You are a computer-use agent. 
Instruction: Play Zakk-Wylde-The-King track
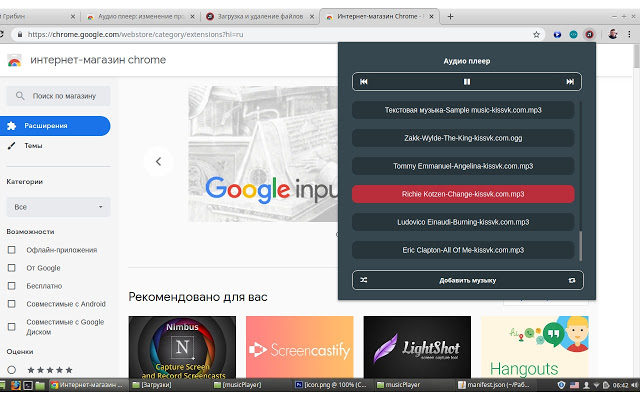click(463, 138)
